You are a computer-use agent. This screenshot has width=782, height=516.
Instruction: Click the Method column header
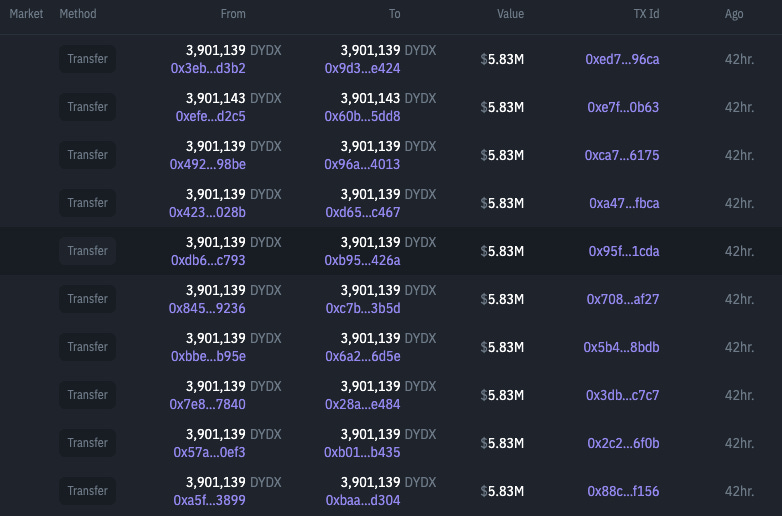[x=78, y=14]
